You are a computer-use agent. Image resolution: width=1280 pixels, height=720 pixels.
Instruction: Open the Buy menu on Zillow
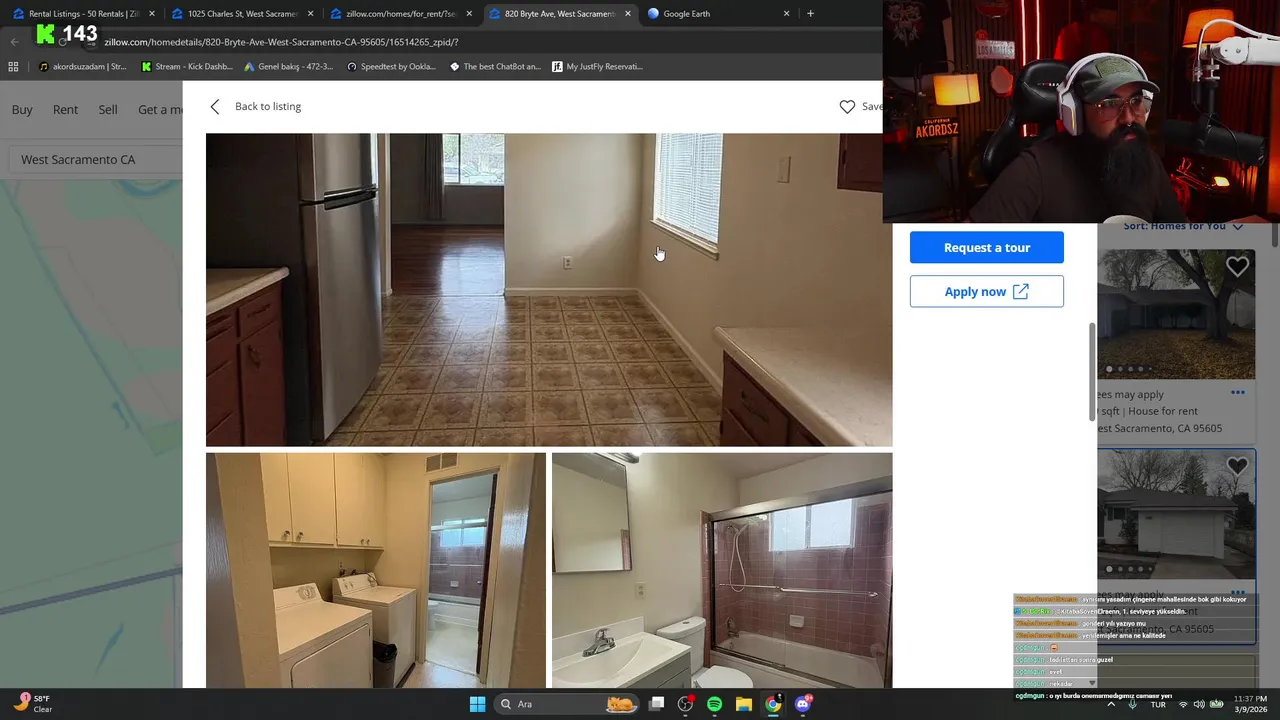click(x=22, y=110)
